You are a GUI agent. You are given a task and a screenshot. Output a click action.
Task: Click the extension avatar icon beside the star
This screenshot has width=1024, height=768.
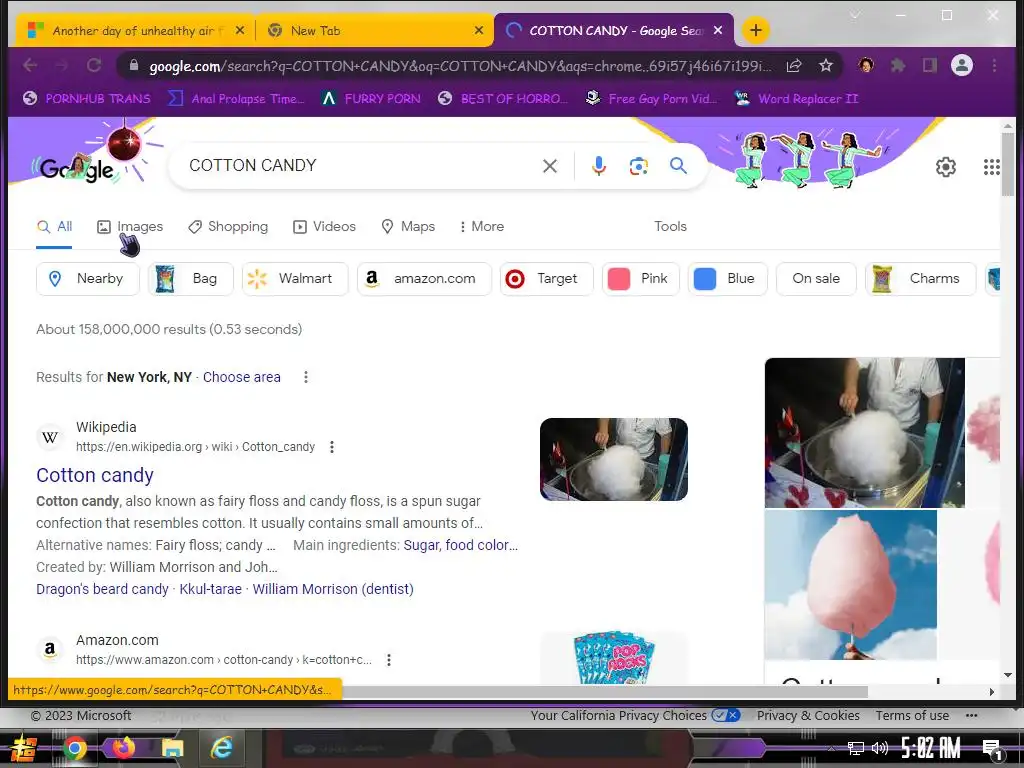click(x=866, y=65)
